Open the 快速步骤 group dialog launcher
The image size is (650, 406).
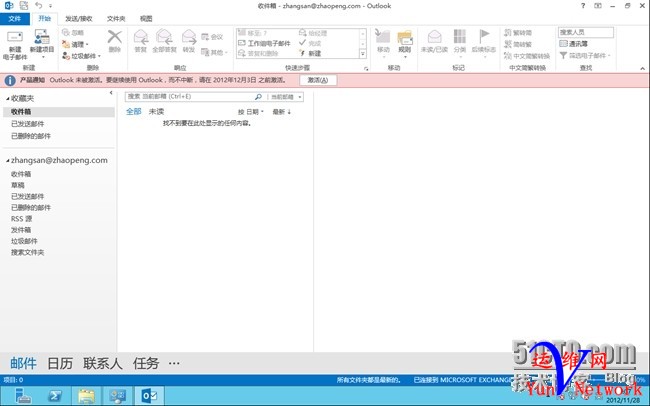(366, 69)
